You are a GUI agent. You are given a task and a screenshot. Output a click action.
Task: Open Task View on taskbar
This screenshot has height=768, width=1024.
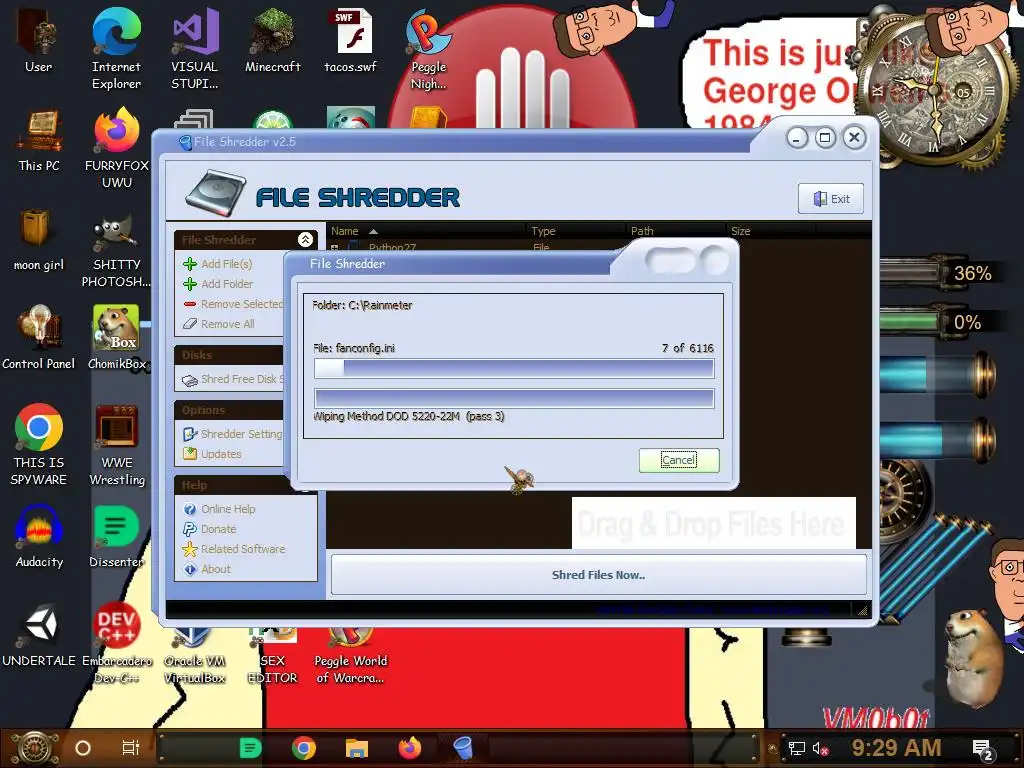[x=131, y=748]
